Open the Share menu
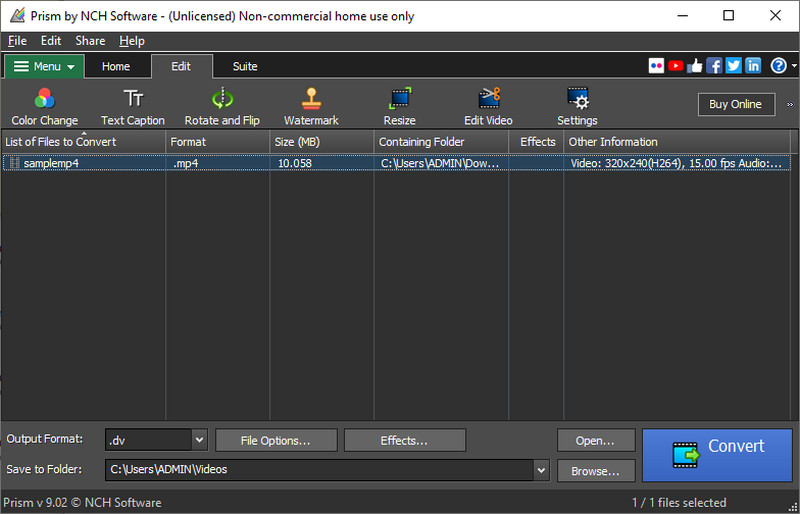Image resolution: width=800 pixels, height=514 pixels. [90, 41]
